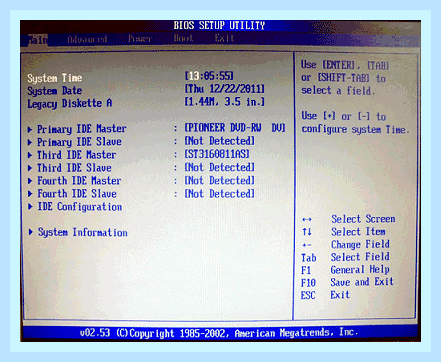This screenshot has height=362, width=441.
Task: Open the Exit tab
Action: click(224, 38)
